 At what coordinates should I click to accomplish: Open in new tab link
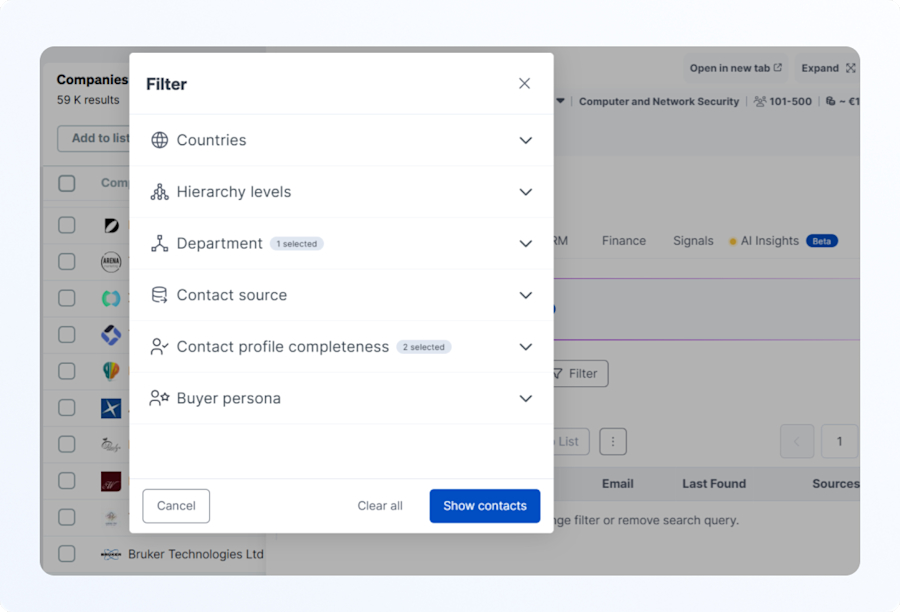pos(736,68)
